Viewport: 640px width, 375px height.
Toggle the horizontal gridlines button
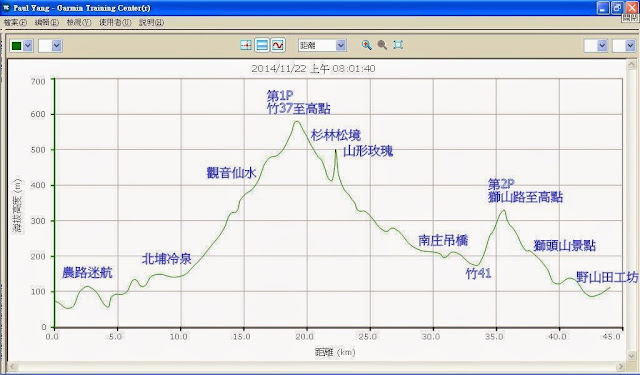[x=262, y=45]
